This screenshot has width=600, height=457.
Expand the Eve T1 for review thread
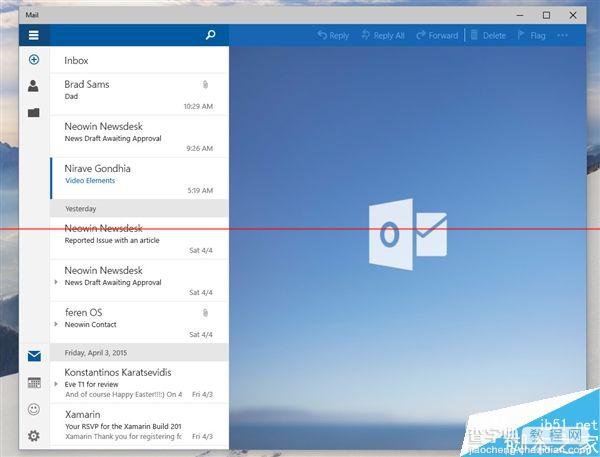[x=56, y=384]
